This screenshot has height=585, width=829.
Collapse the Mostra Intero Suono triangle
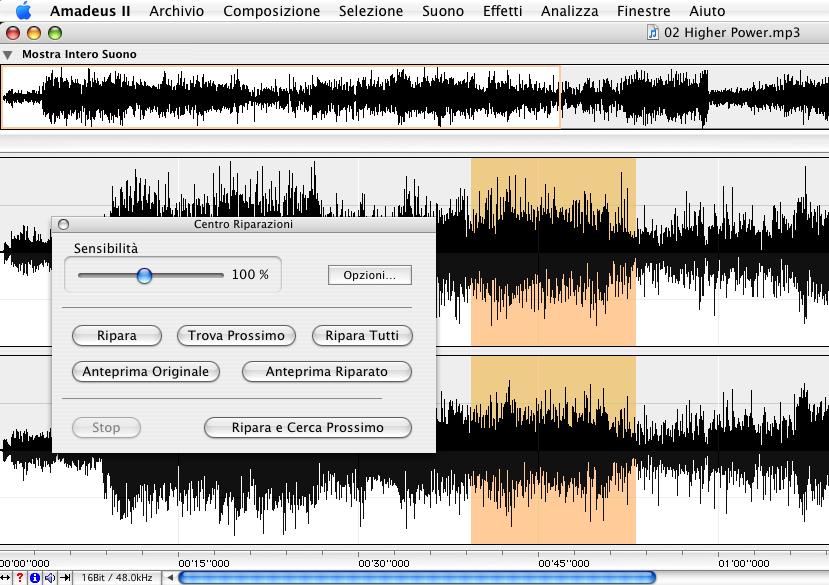(x=7, y=54)
